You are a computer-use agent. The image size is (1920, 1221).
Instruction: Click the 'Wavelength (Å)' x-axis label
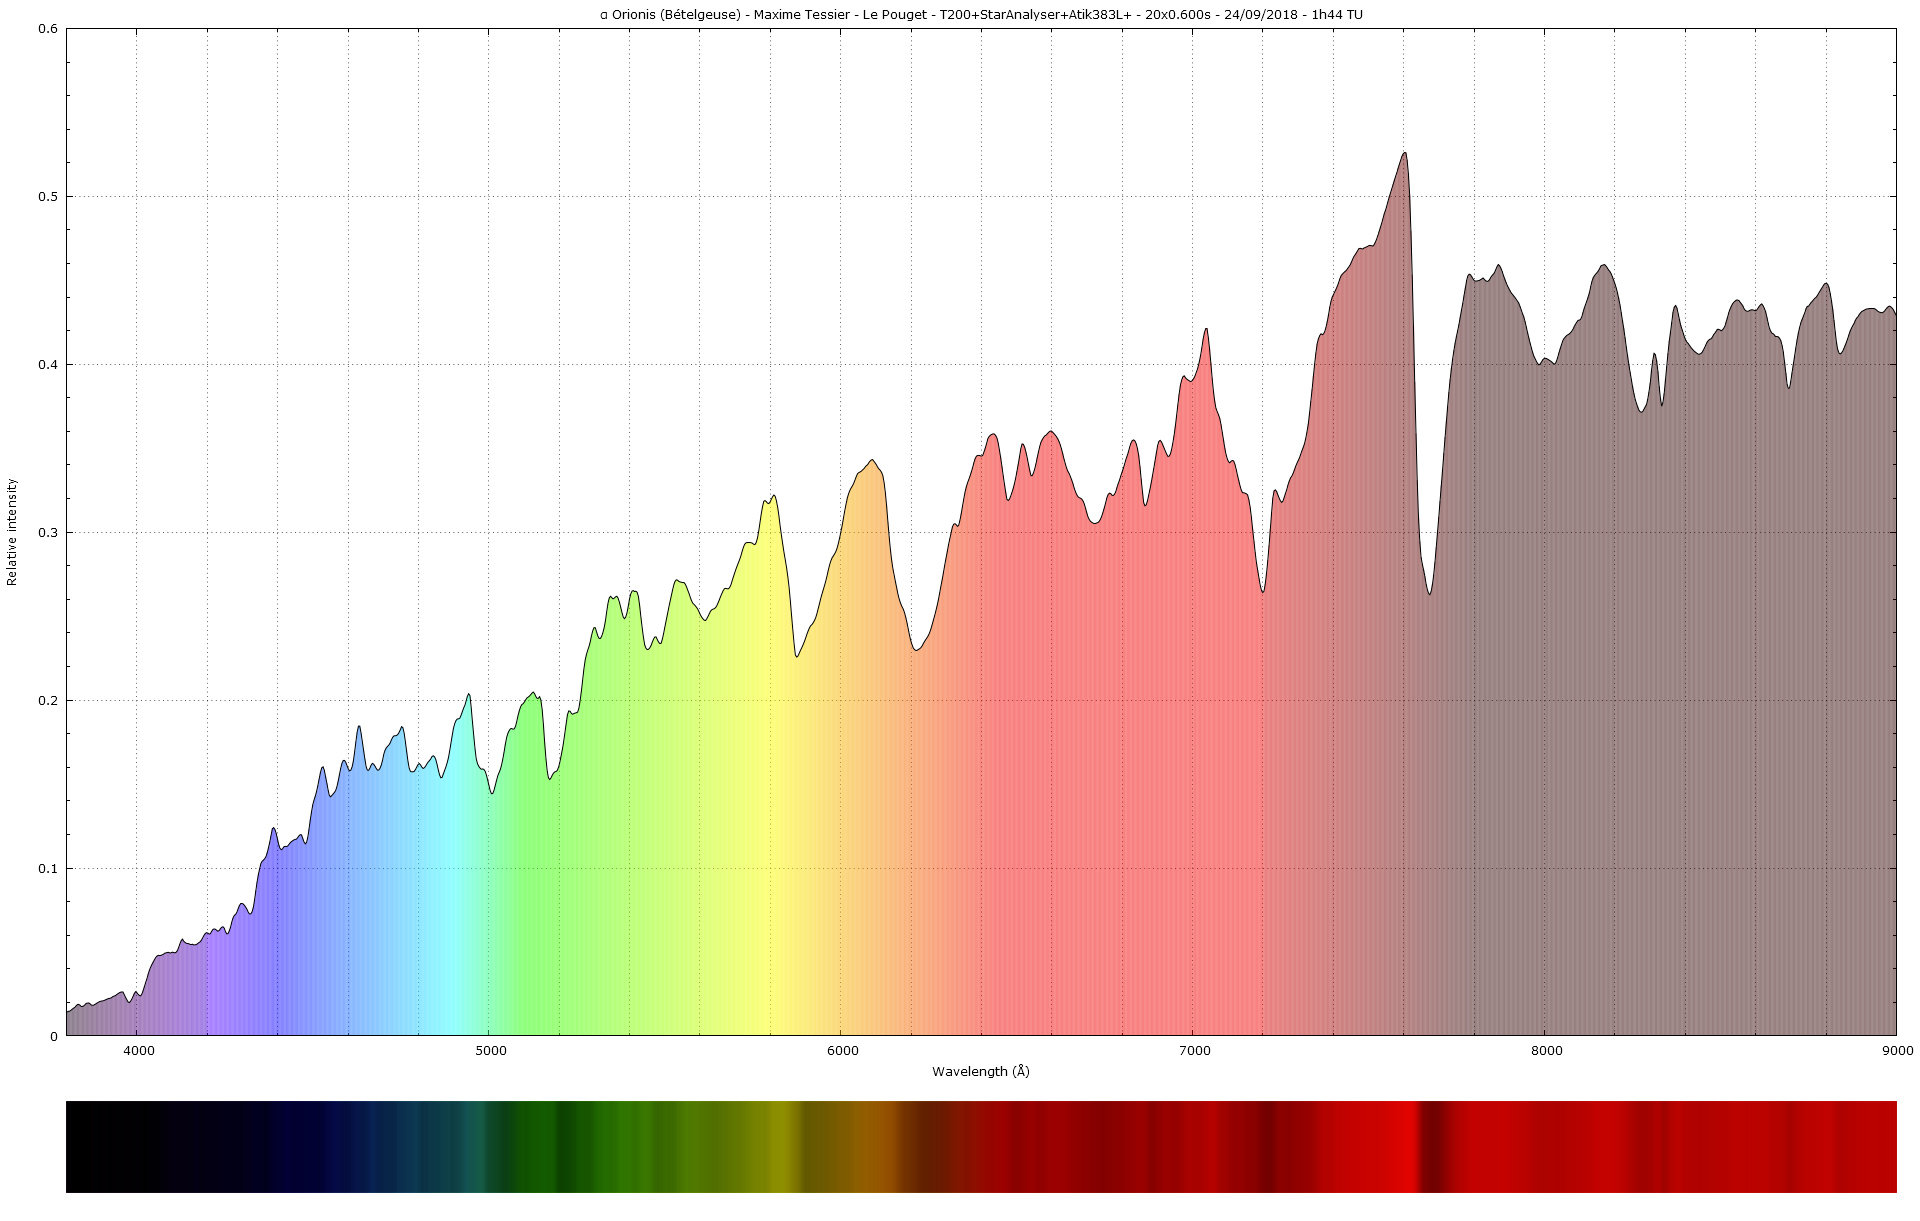tap(980, 1072)
